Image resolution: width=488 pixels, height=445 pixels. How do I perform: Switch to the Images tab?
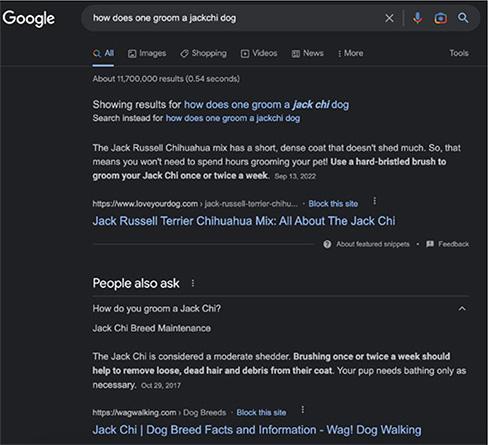click(147, 53)
